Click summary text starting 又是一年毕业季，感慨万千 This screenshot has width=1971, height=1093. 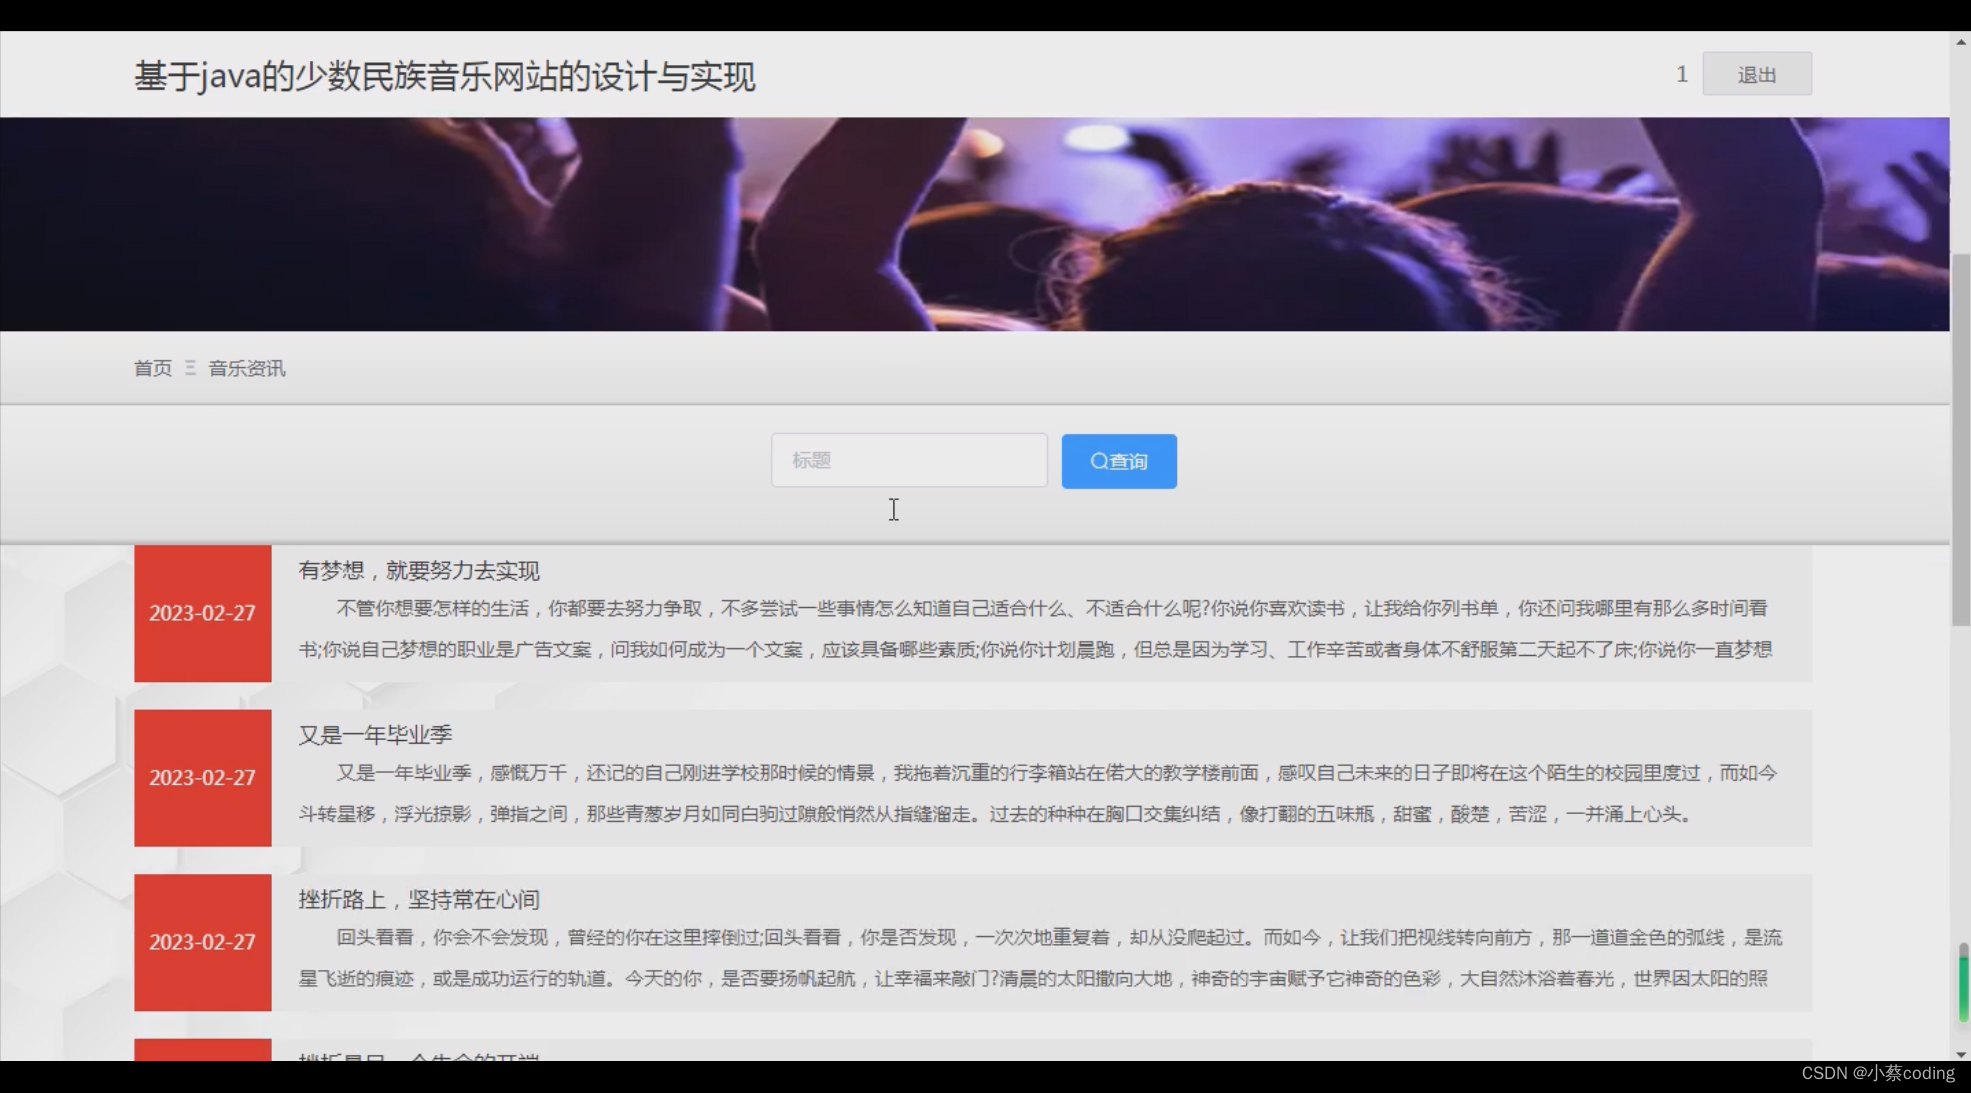pos(1038,793)
